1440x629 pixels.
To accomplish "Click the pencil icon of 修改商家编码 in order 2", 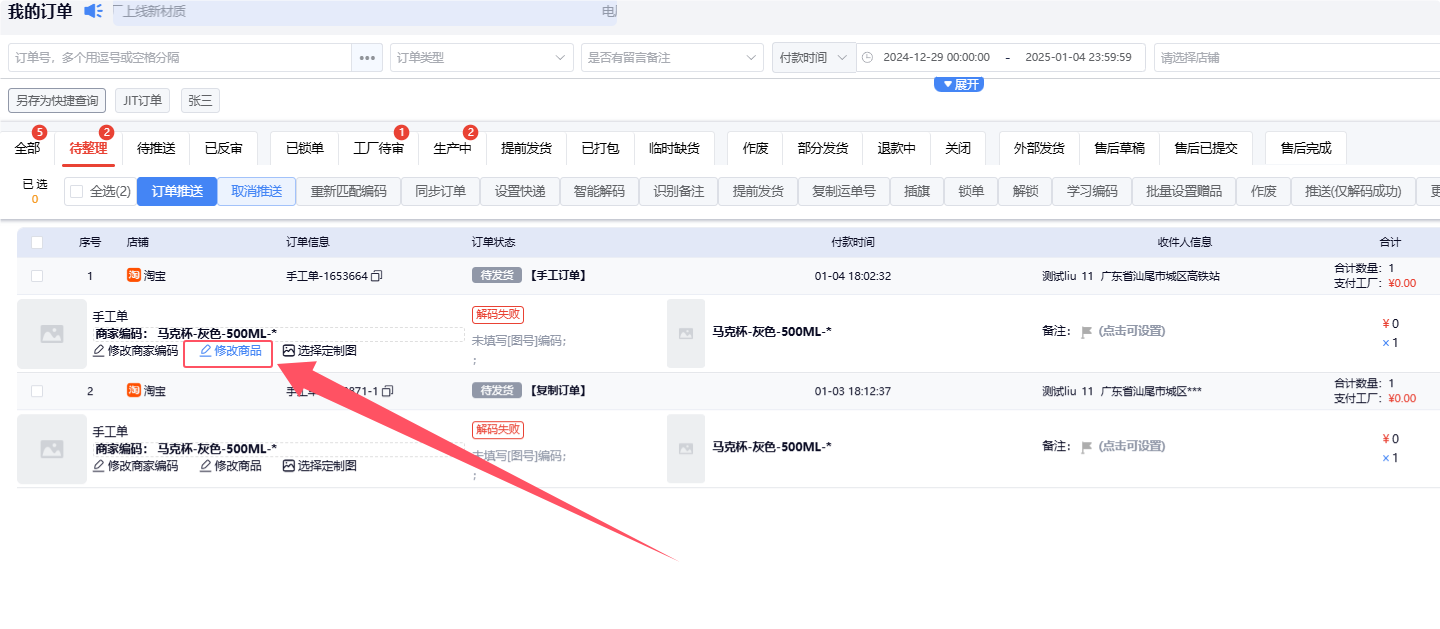I will point(99,466).
